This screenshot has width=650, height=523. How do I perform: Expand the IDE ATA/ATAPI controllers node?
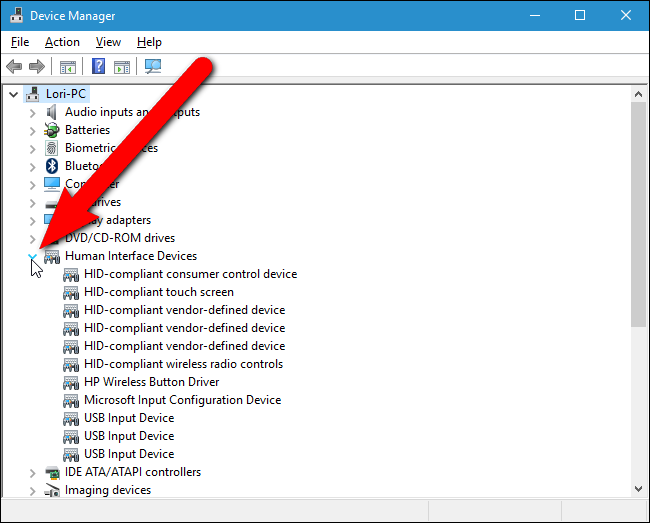tap(32, 472)
